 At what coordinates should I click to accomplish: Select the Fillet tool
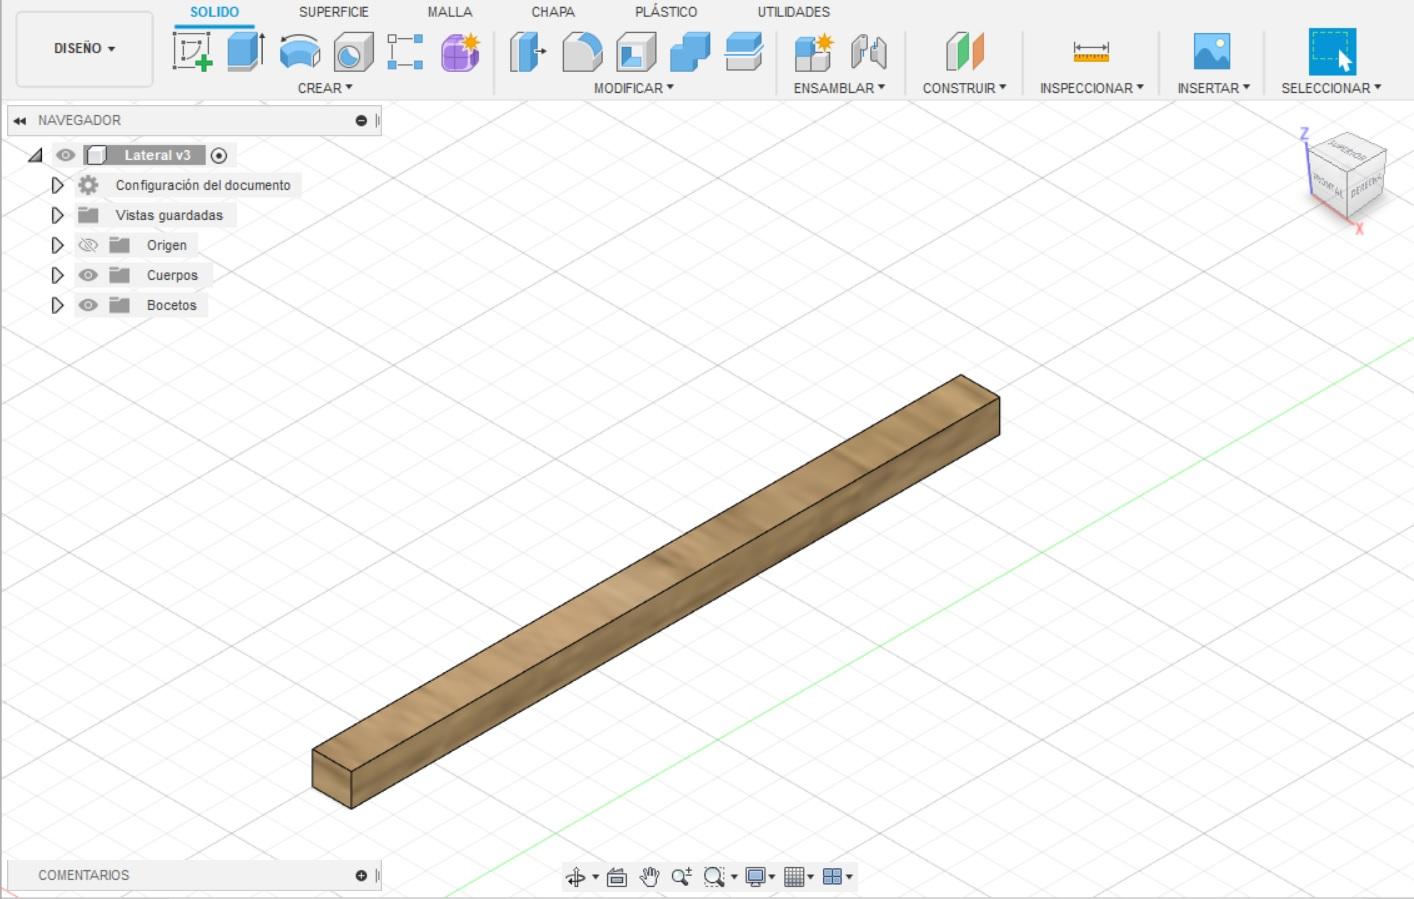(x=582, y=51)
